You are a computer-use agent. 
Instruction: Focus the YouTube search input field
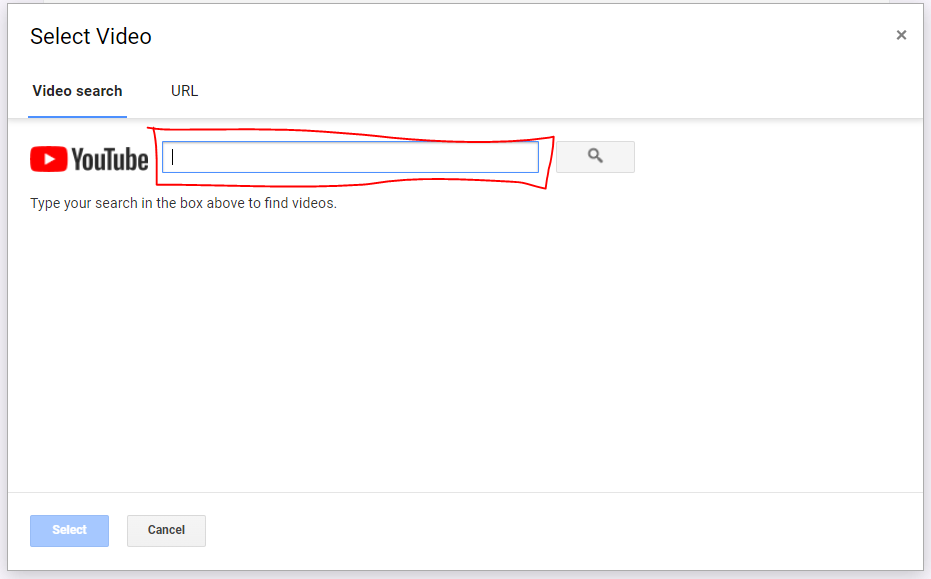click(x=350, y=157)
